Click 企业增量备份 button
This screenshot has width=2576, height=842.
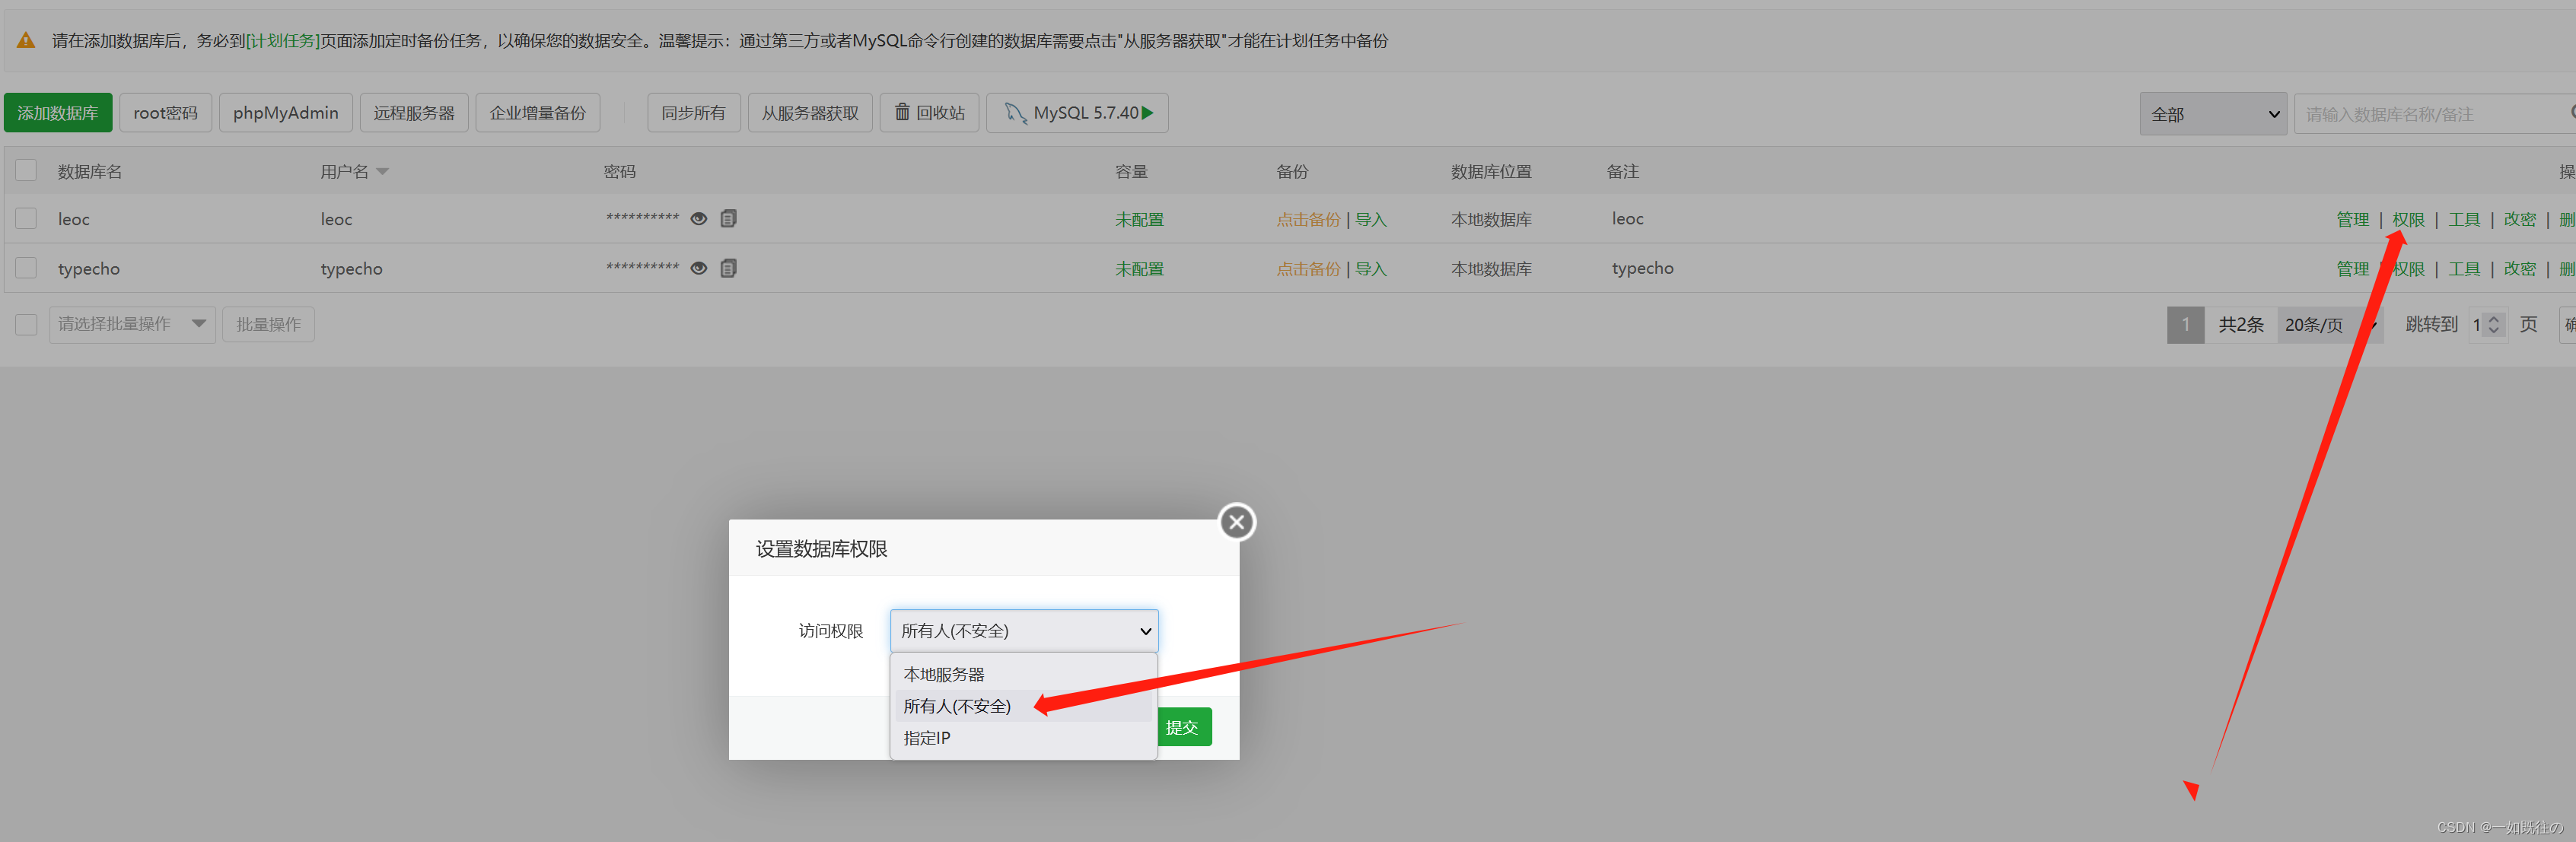coord(538,113)
